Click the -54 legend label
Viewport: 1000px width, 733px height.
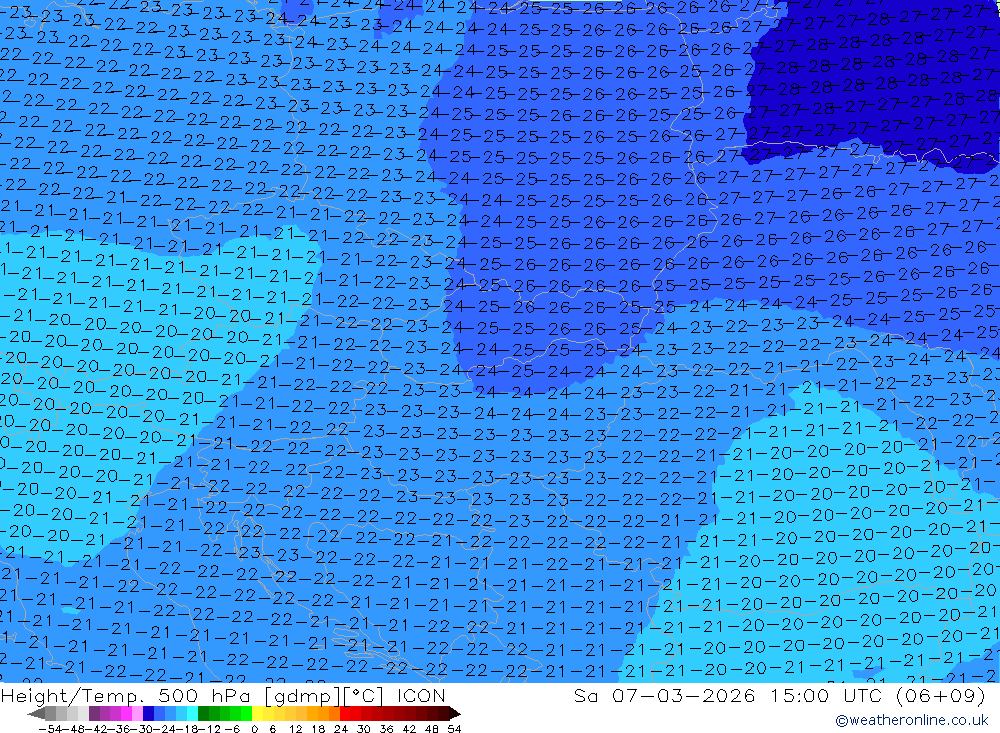50,729
